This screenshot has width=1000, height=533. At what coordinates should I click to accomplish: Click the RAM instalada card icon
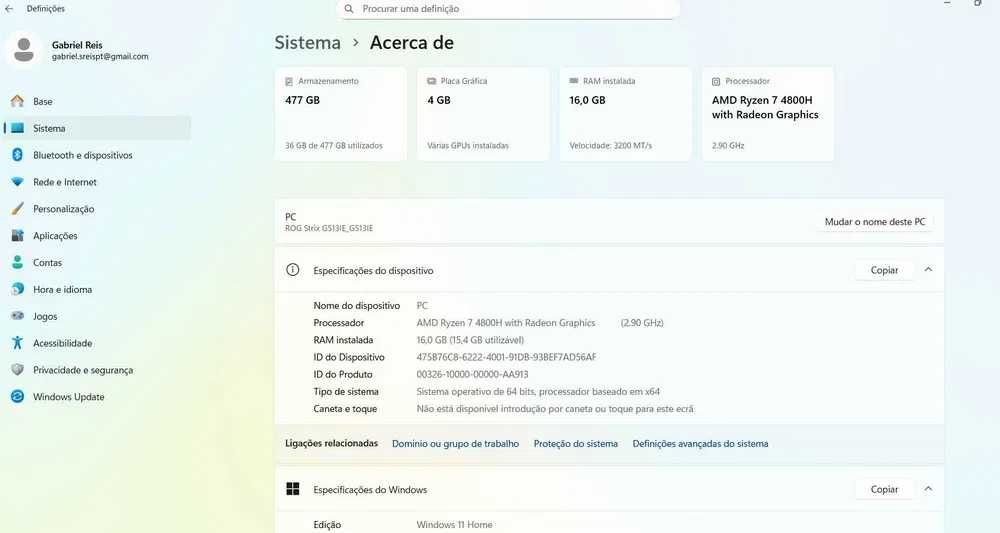(x=573, y=81)
